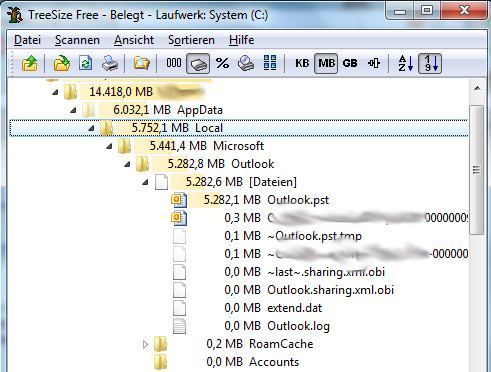Viewport: 491px width, 372px height.
Task: Switch to percent display mode
Action: pyautogui.click(x=222, y=63)
